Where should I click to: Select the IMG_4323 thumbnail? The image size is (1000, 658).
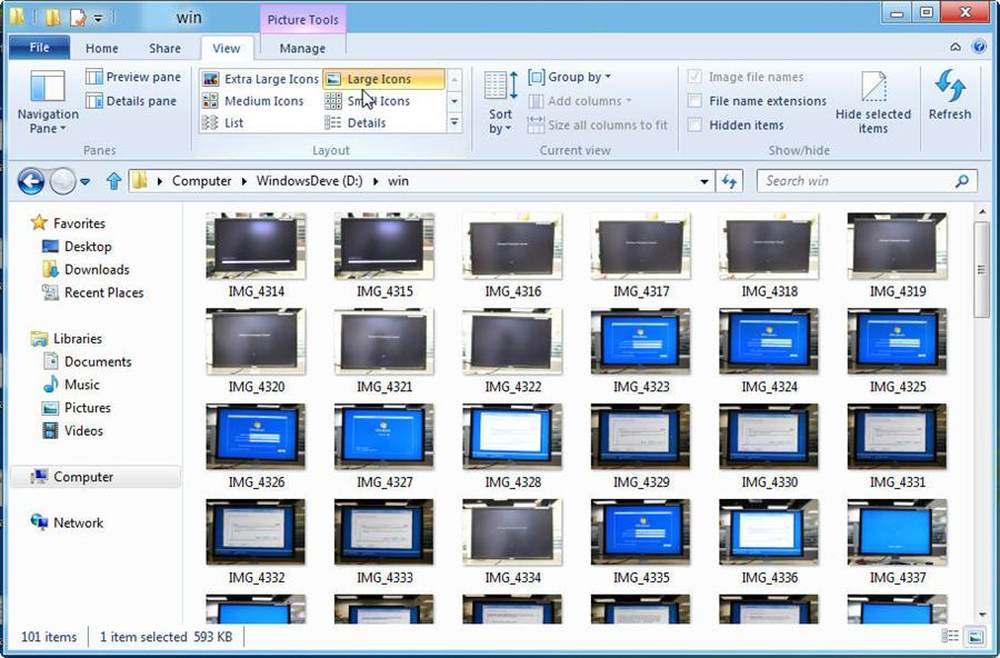point(640,341)
